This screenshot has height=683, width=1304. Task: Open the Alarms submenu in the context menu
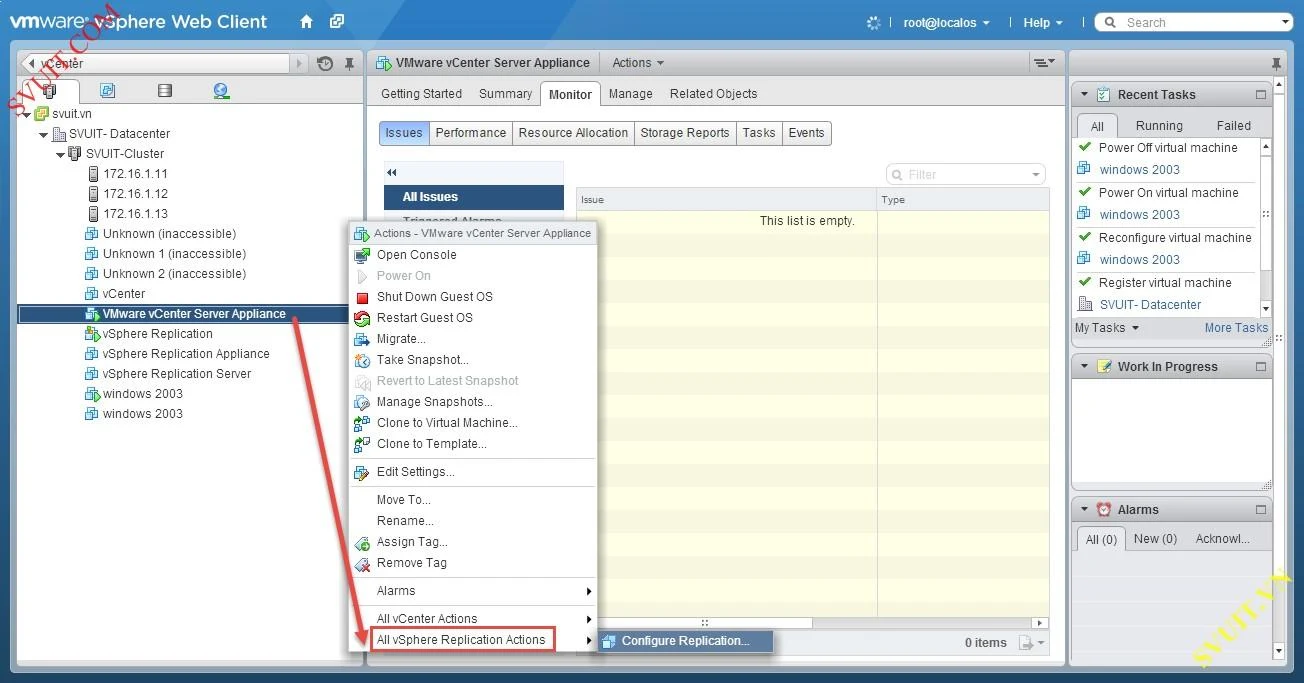coord(472,591)
